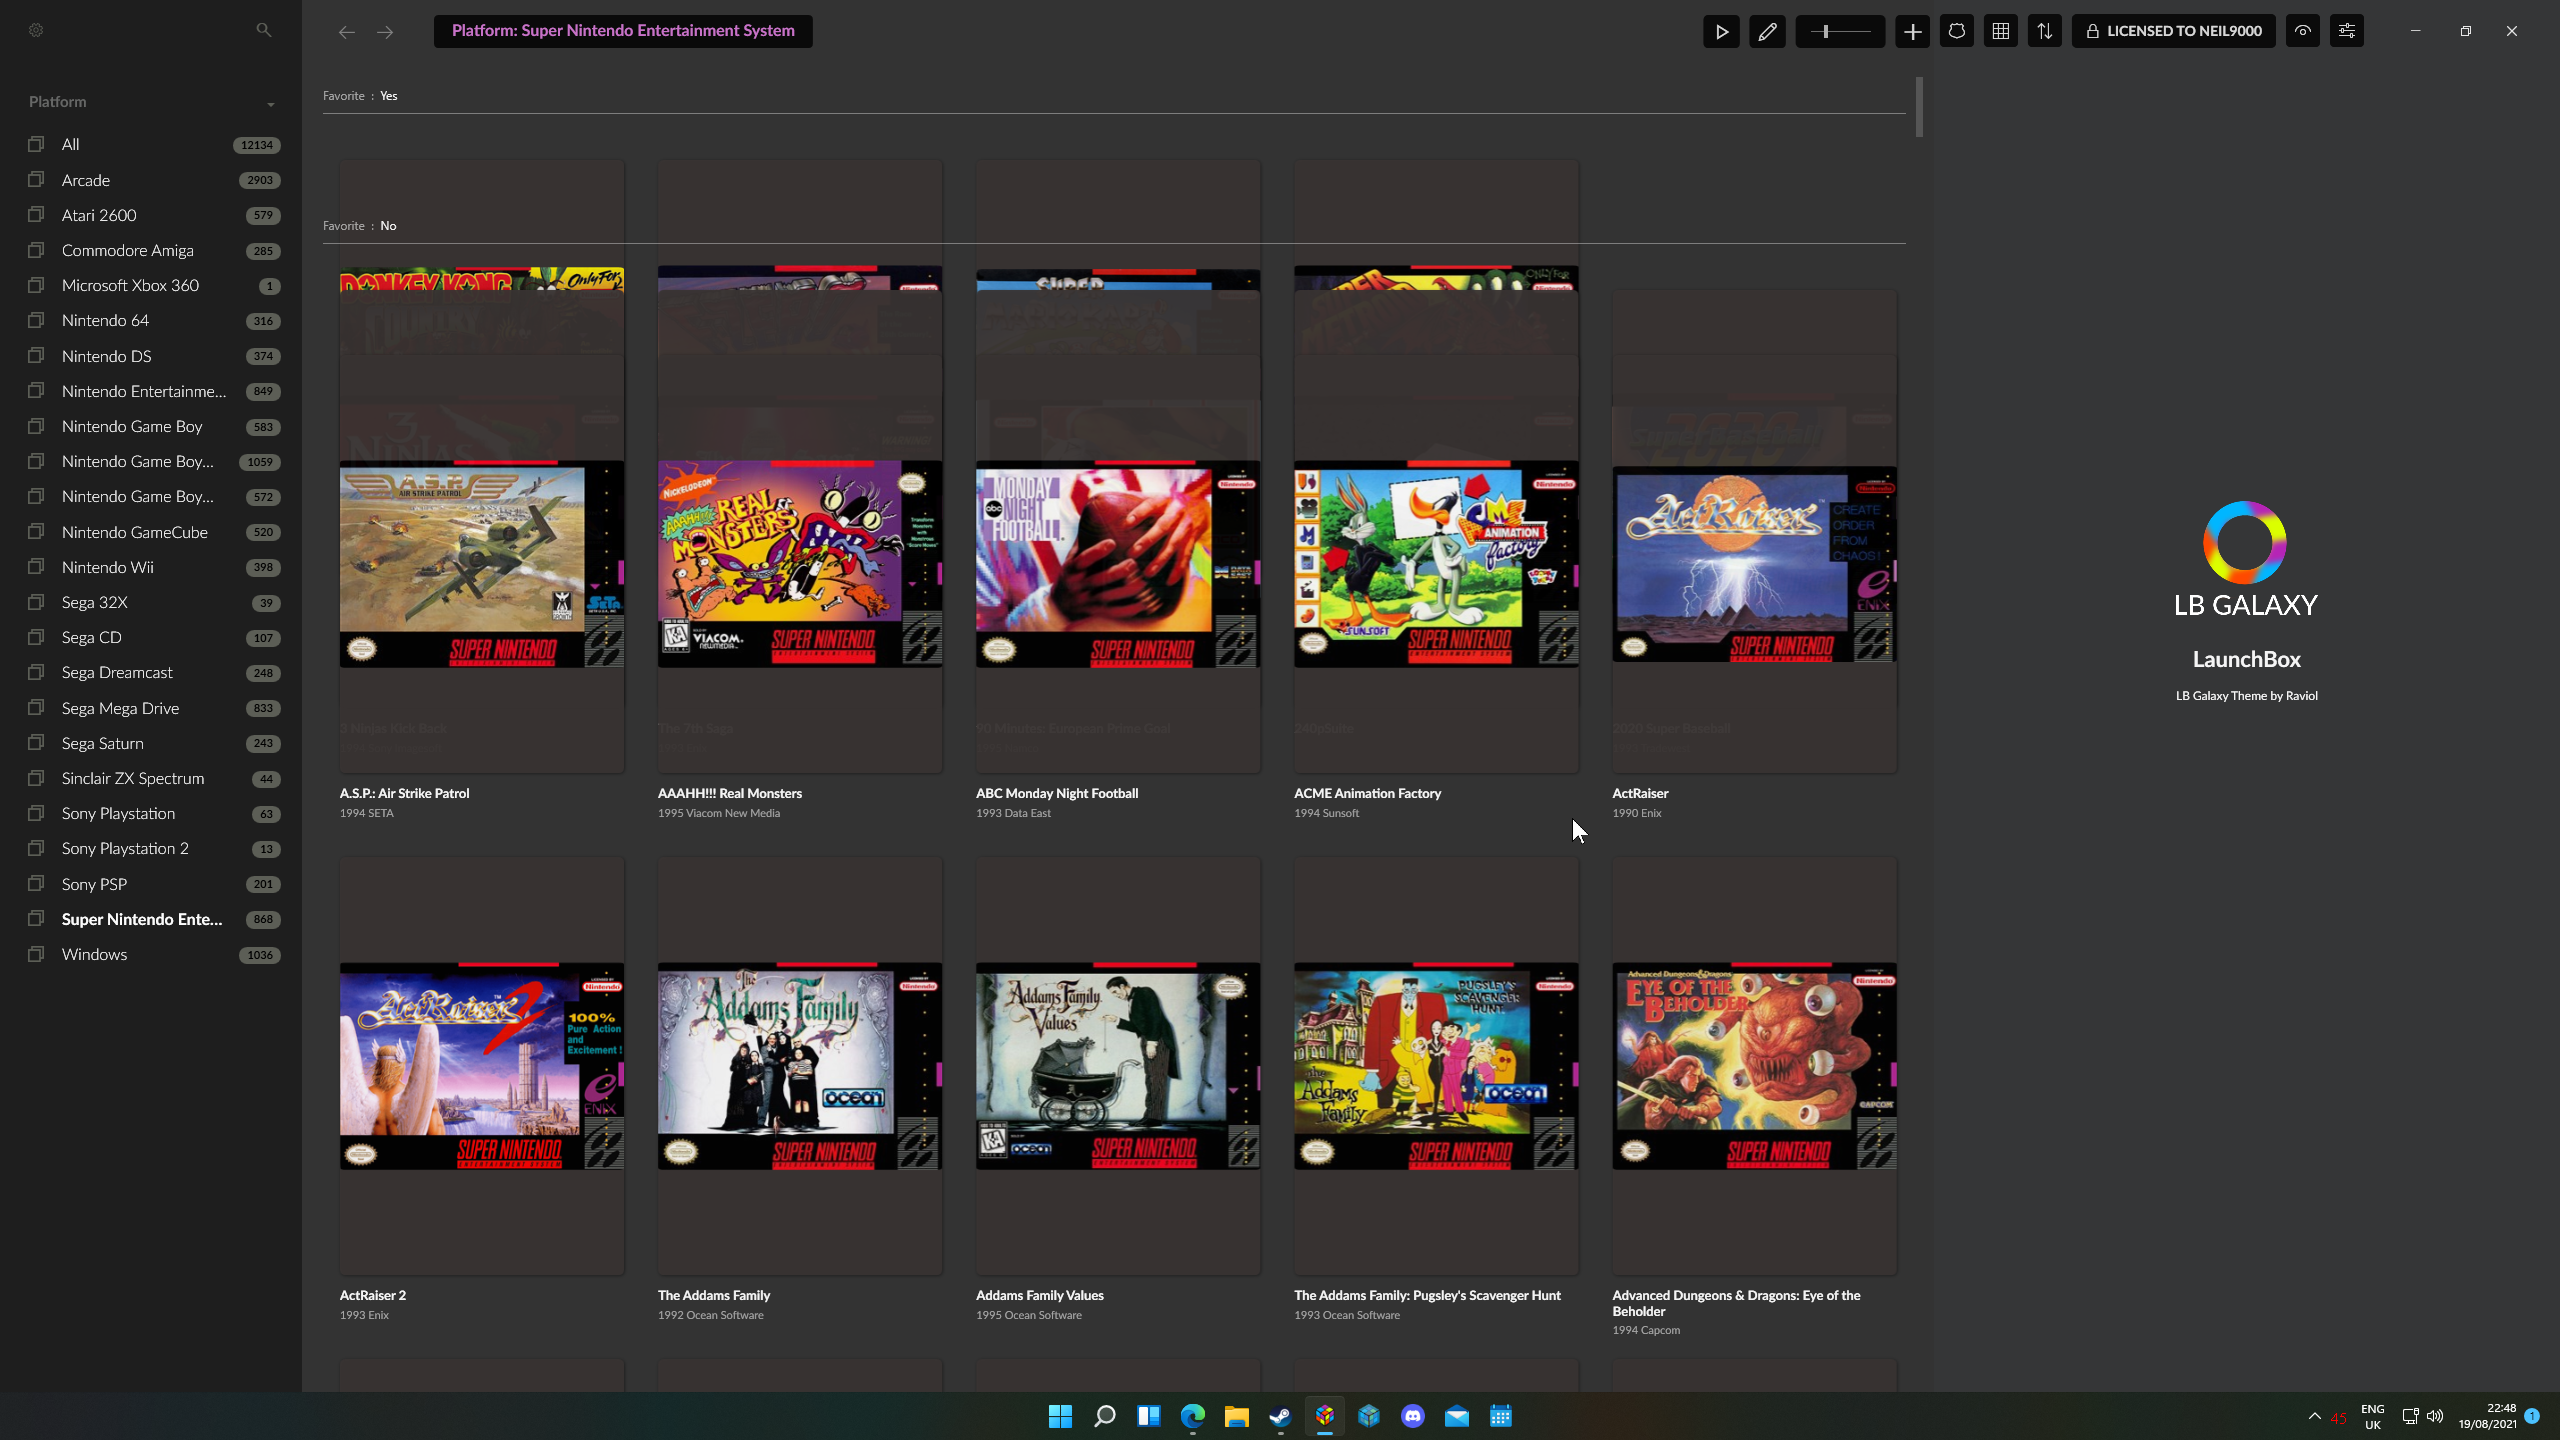Click the Nintendo Game Boy platform icon
Image resolution: width=2560 pixels, height=1440 pixels.
click(36, 426)
